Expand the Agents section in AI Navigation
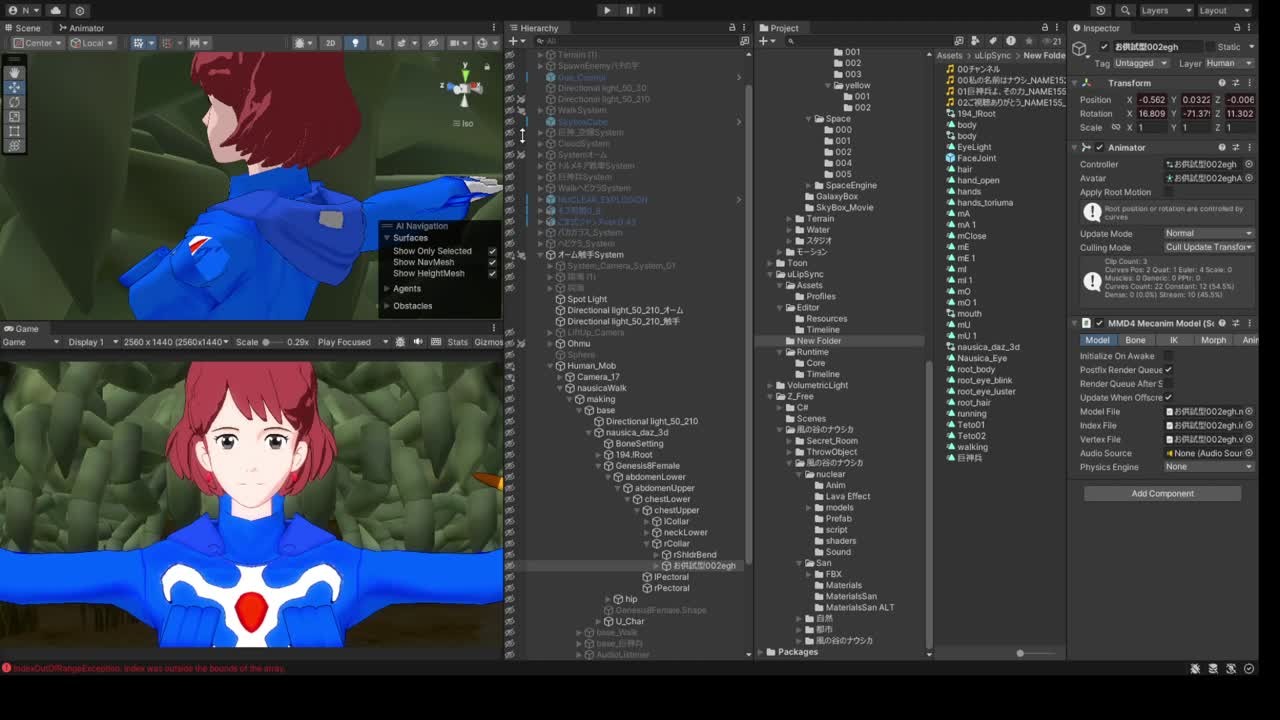The width and height of the screenshot is (1280, 720). click(406, 289)
